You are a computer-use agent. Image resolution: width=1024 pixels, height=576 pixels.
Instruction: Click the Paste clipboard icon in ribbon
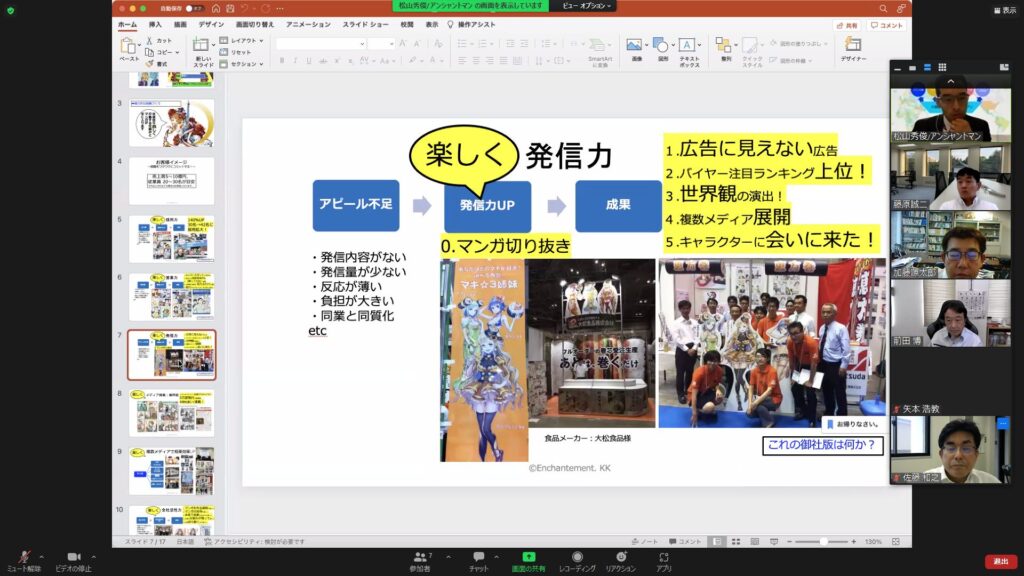coord(128,46)
